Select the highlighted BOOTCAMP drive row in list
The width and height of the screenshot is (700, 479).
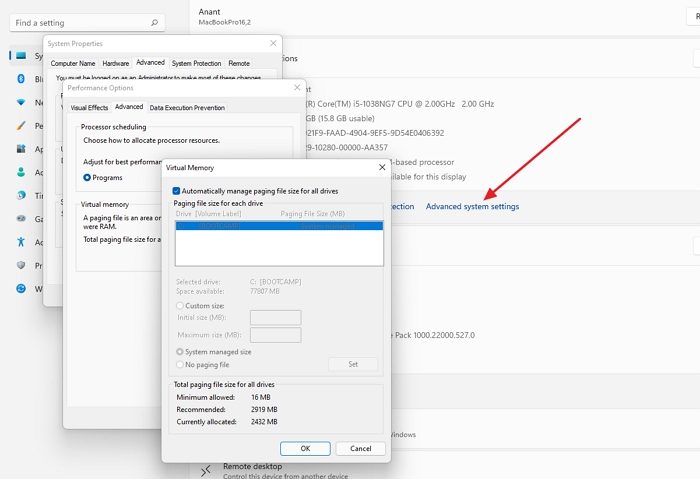point(279,226)
